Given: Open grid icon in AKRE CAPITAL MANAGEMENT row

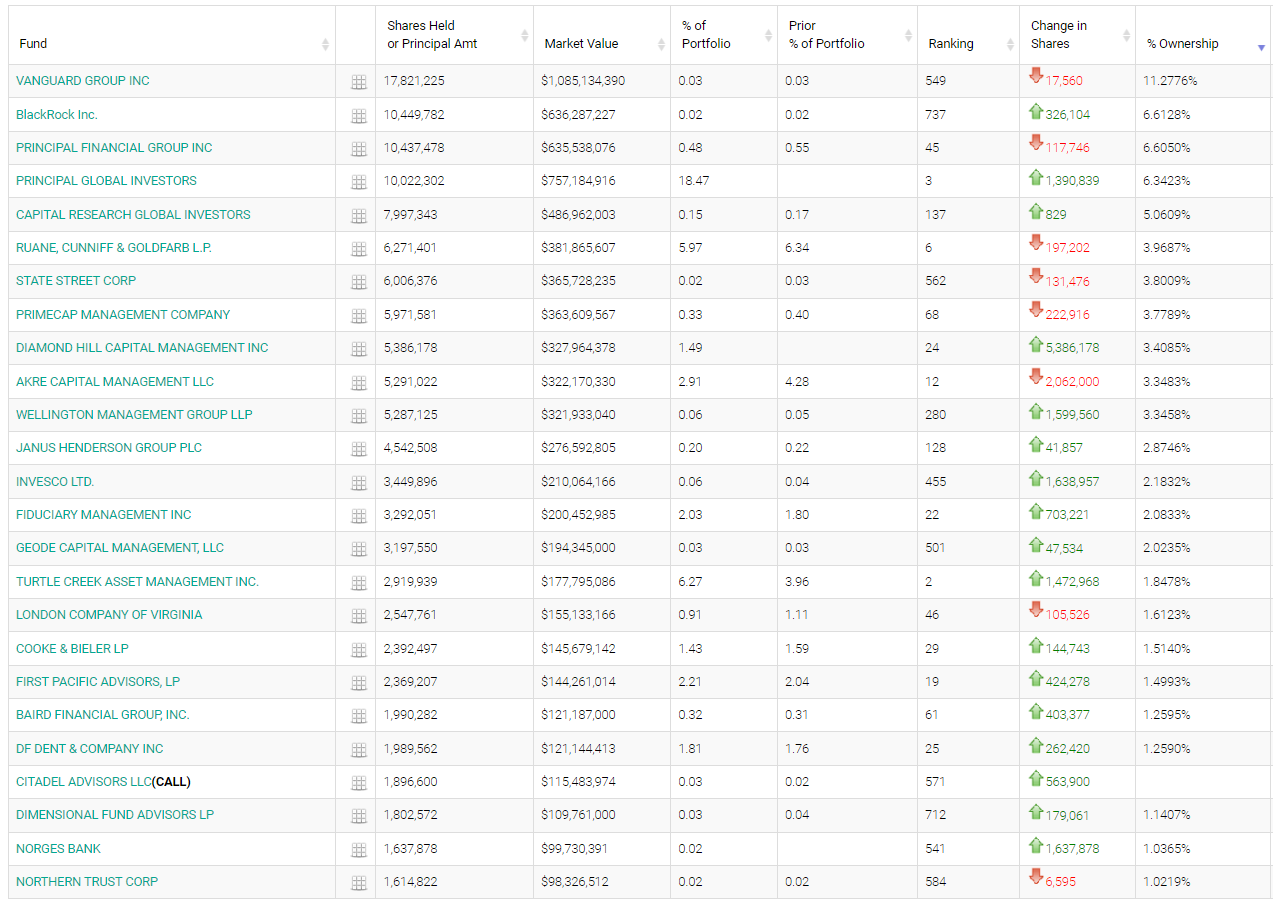Looking at the screenshot, I should click(359, 383).
